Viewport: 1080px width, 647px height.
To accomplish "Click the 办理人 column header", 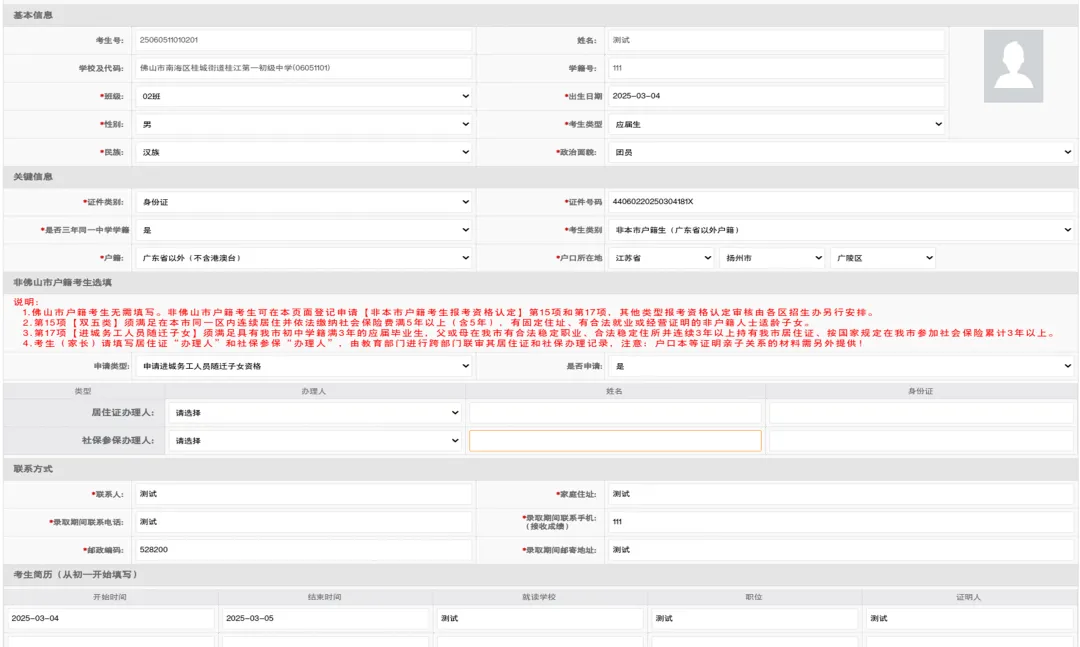I will (313, 391).
